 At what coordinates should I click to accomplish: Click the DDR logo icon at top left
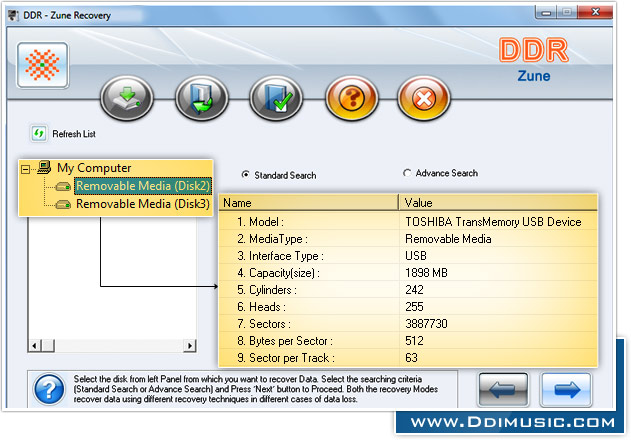coord(43,65)
